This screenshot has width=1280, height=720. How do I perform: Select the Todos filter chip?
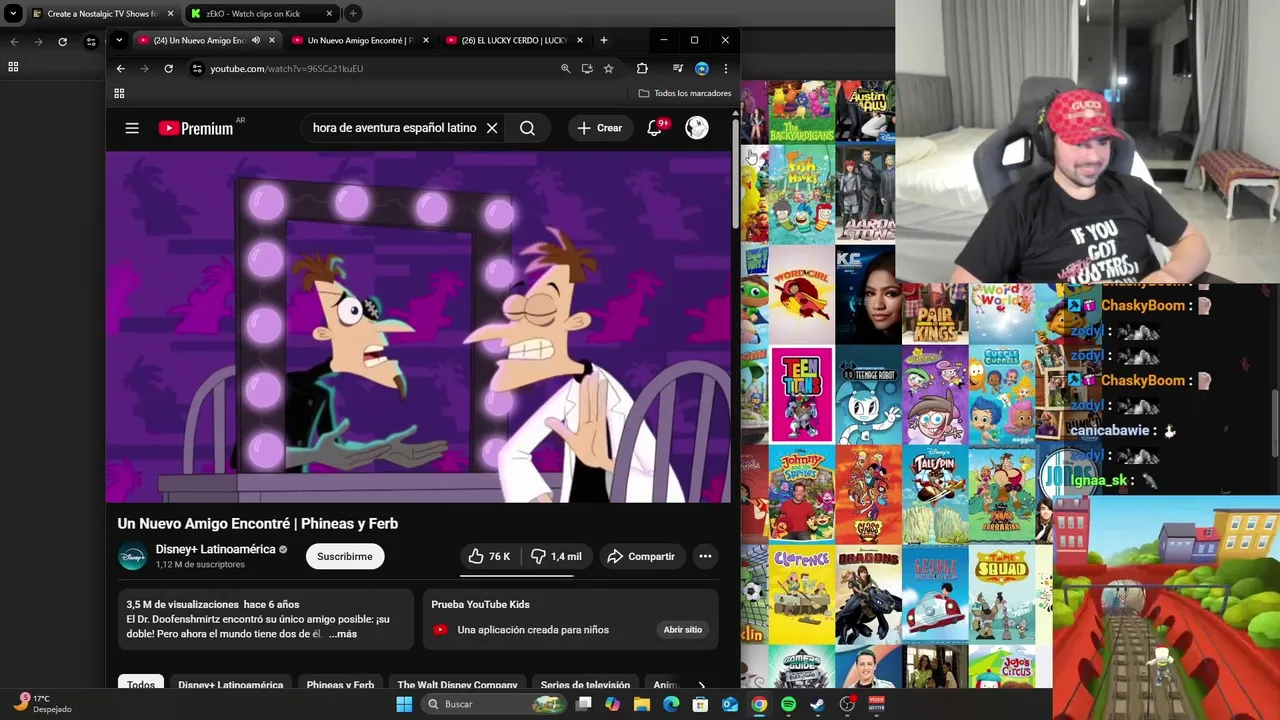point(141,685)
